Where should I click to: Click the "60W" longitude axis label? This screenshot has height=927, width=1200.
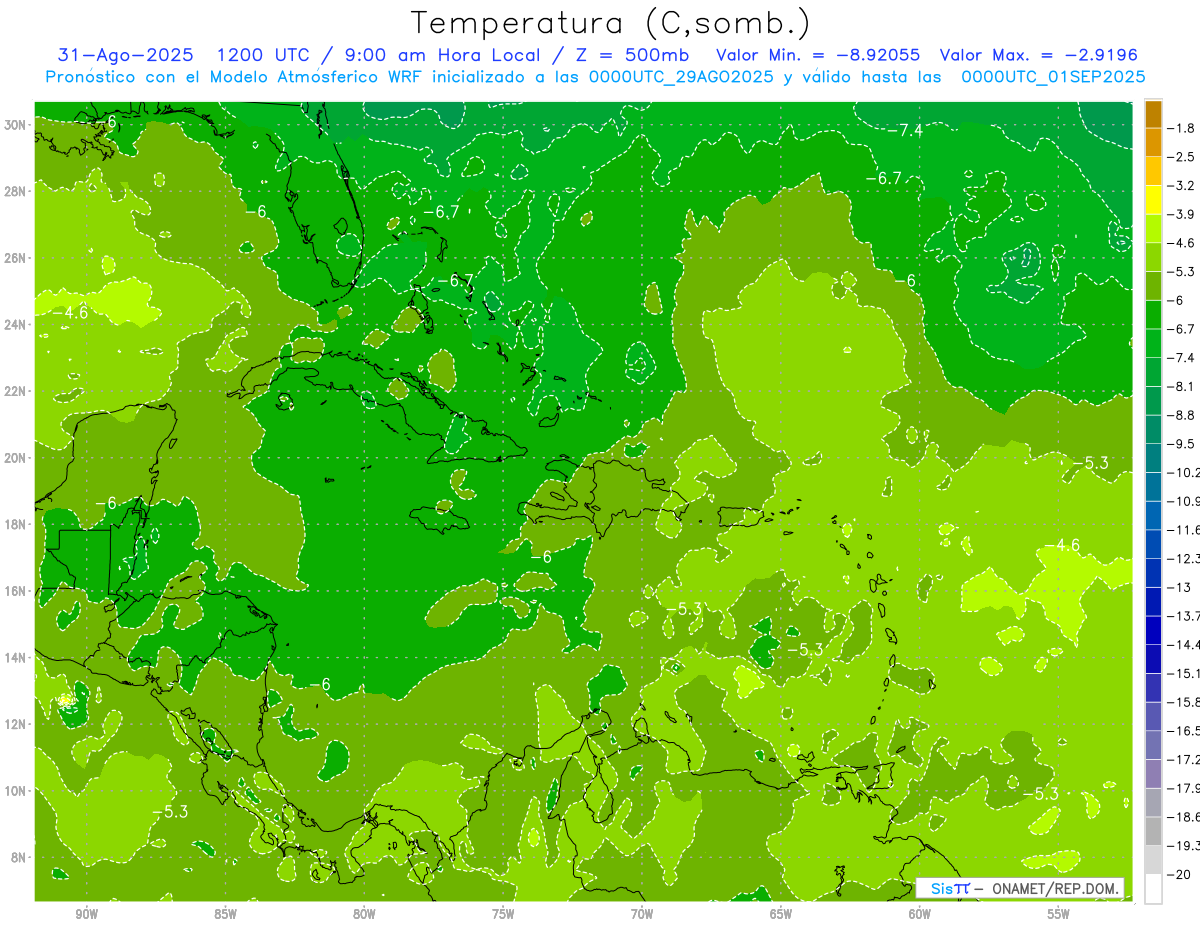(x=920, y=914)
